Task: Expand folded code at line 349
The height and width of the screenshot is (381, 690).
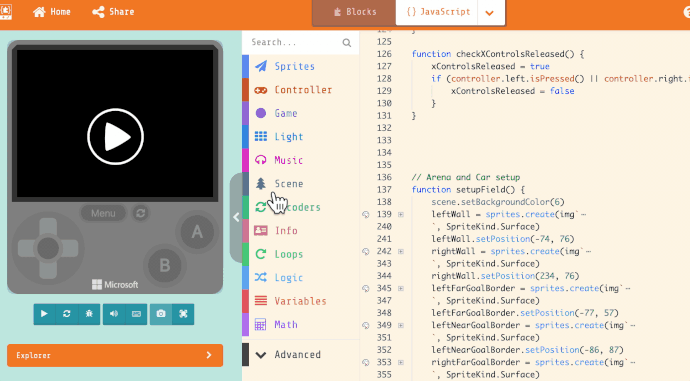Action: pyautogui.click(x=401, y=325)
